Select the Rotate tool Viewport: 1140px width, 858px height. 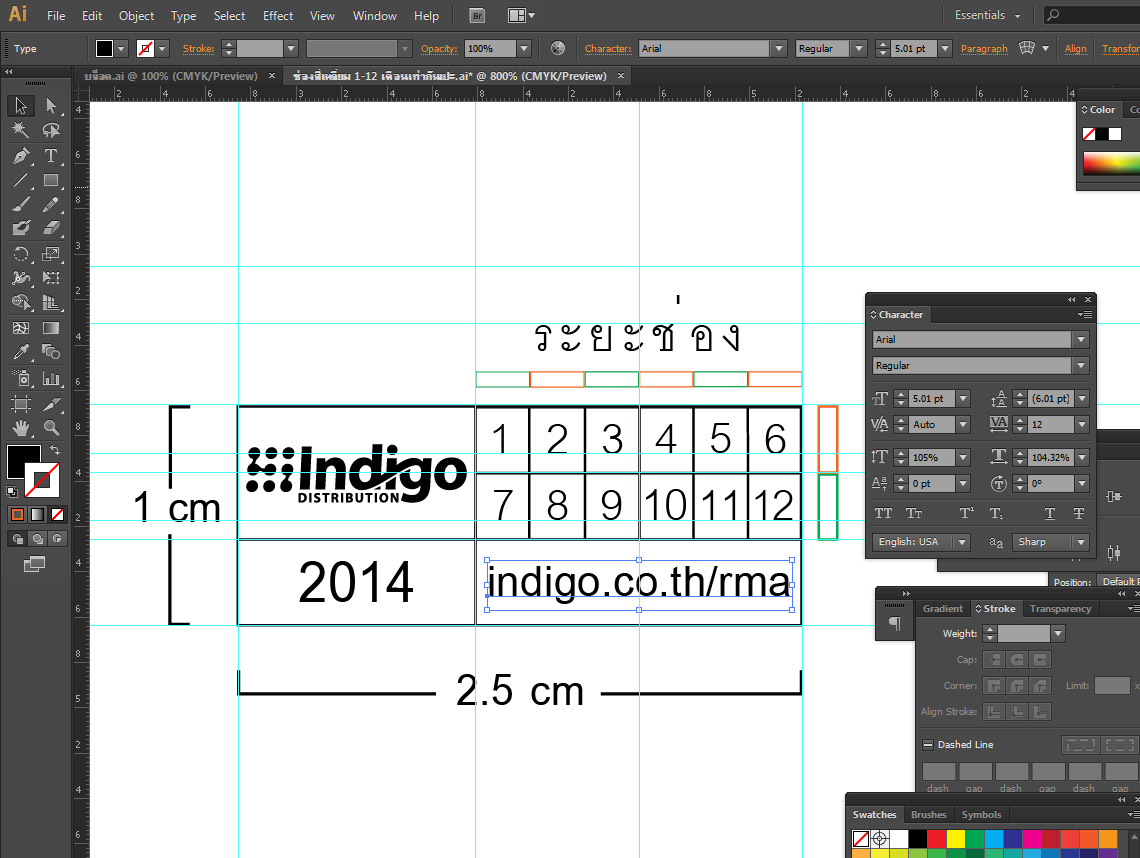[20, 254]
